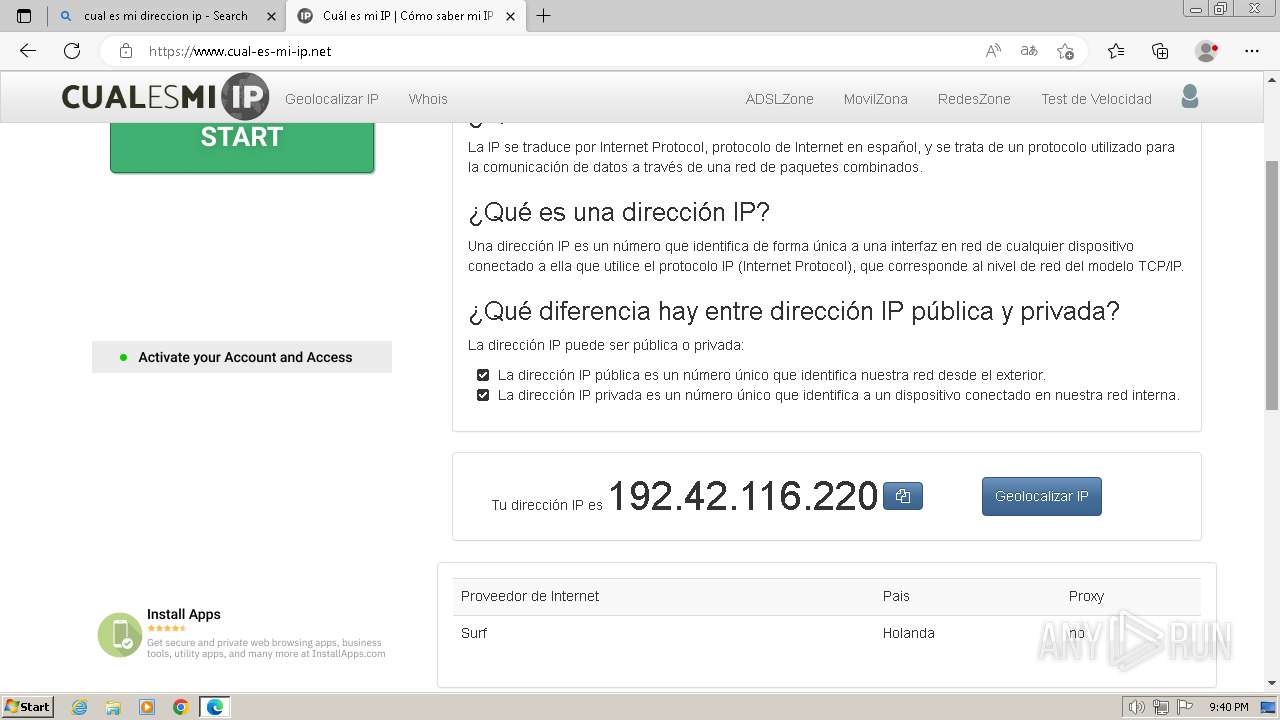Screen dimensions: 1280x720
Task: Open browser Settings and more menu
Action: point(1252,51)
